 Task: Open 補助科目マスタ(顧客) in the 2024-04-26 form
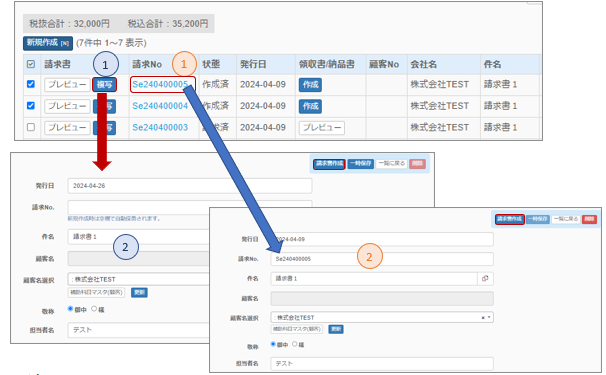[97, 292]
